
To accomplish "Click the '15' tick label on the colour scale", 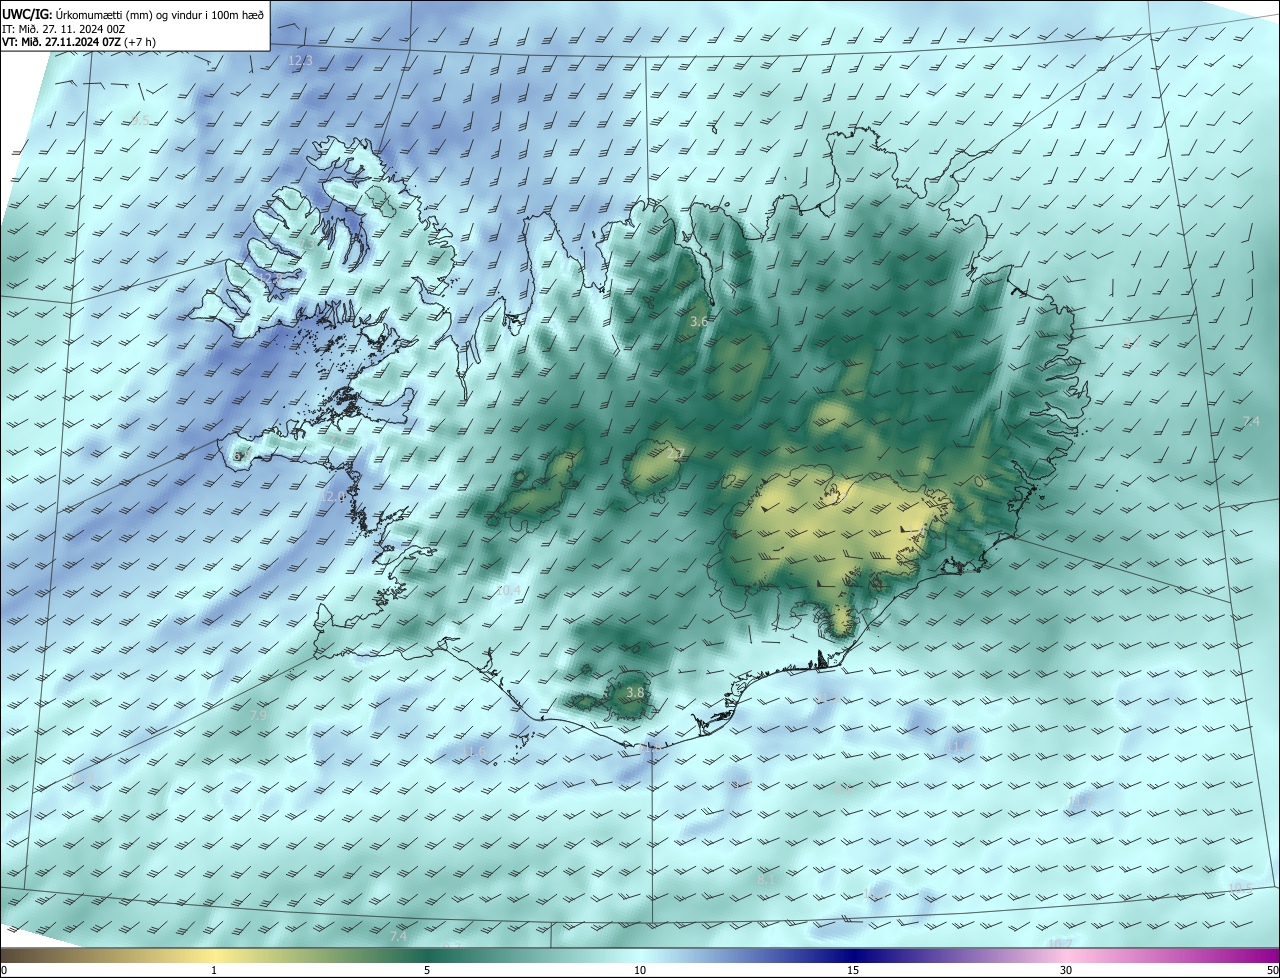I will (853, 970).
